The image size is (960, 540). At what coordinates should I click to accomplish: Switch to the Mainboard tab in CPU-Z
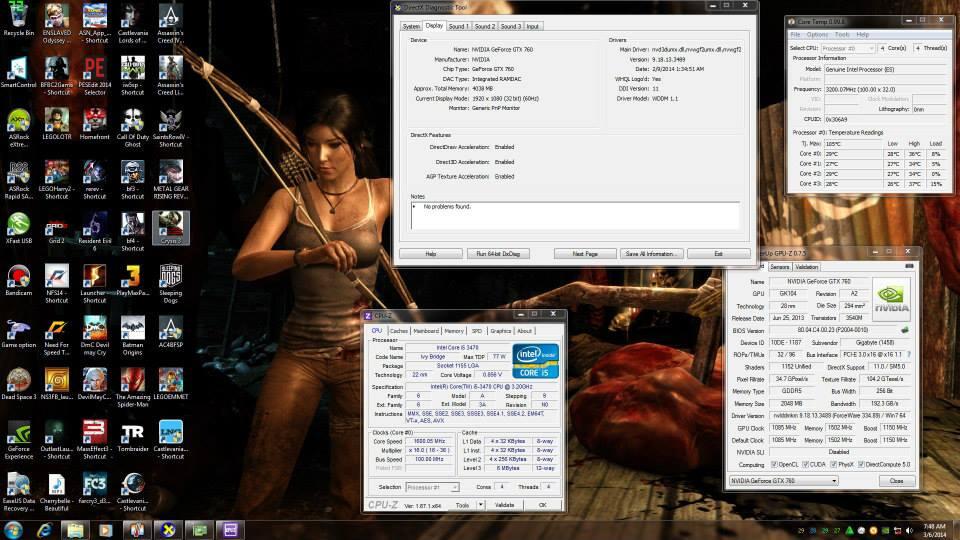(426, 331)
